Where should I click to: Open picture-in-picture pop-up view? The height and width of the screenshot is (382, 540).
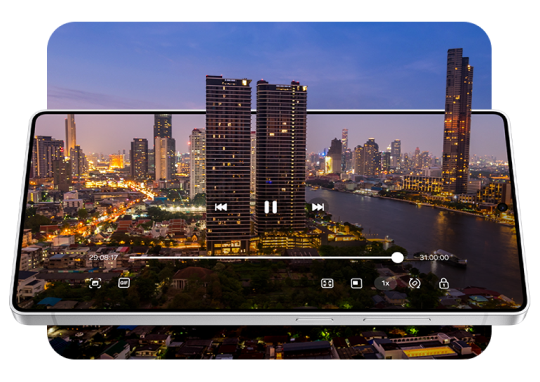[x=356, y=283]
